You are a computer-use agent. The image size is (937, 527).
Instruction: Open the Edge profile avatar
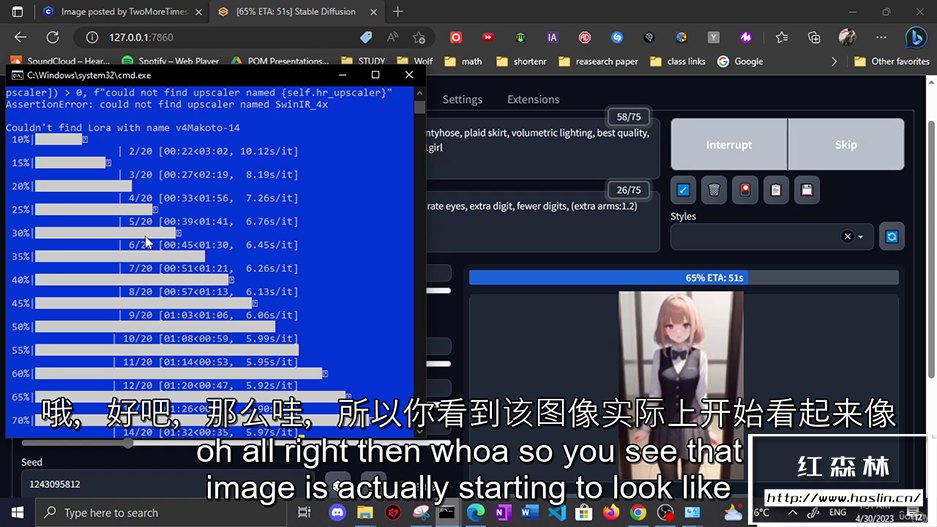click(847, 37)
